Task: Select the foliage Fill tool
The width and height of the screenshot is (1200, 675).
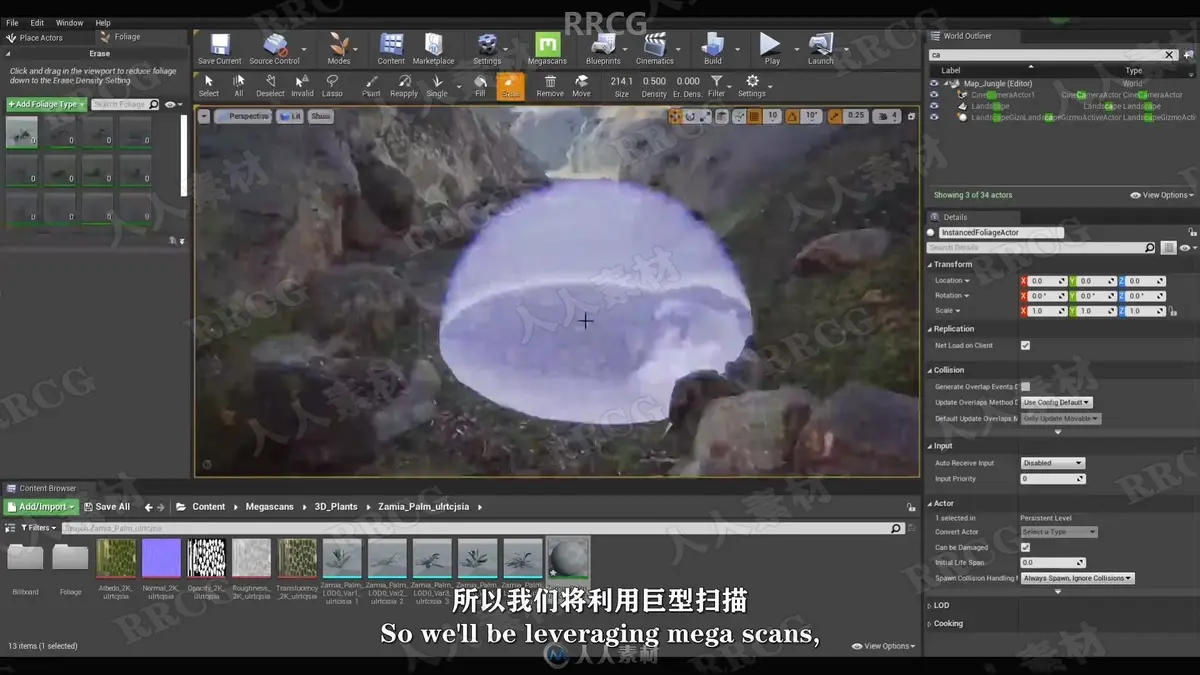Action: [x=480, y=86]
